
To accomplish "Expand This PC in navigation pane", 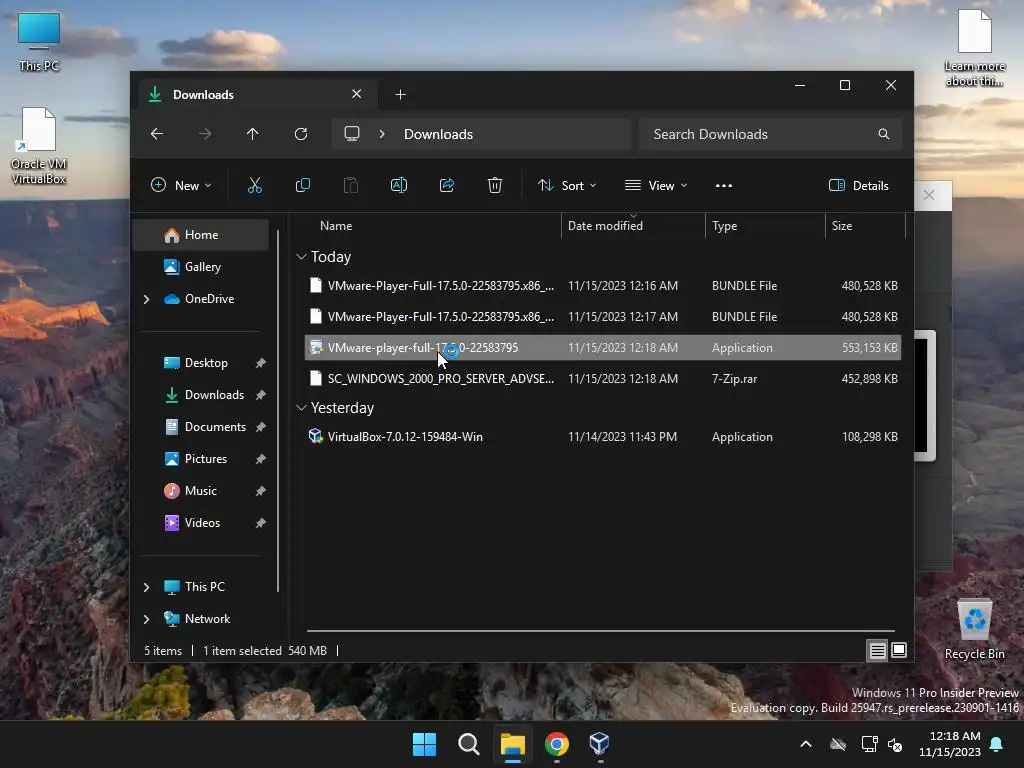I will coord(146,587).
